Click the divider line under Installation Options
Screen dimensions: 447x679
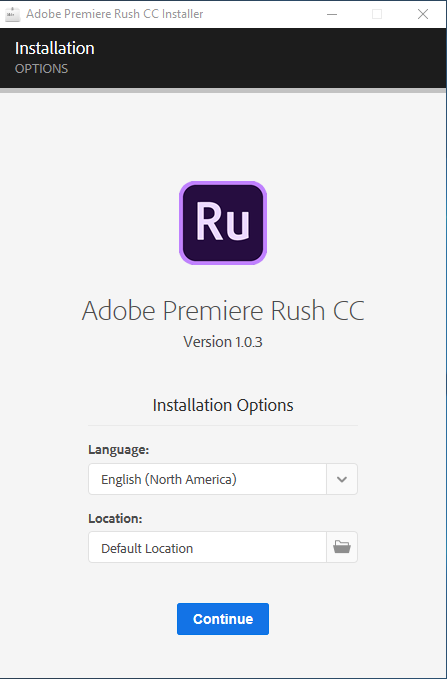pyautogui.click(x=223, y=425)
